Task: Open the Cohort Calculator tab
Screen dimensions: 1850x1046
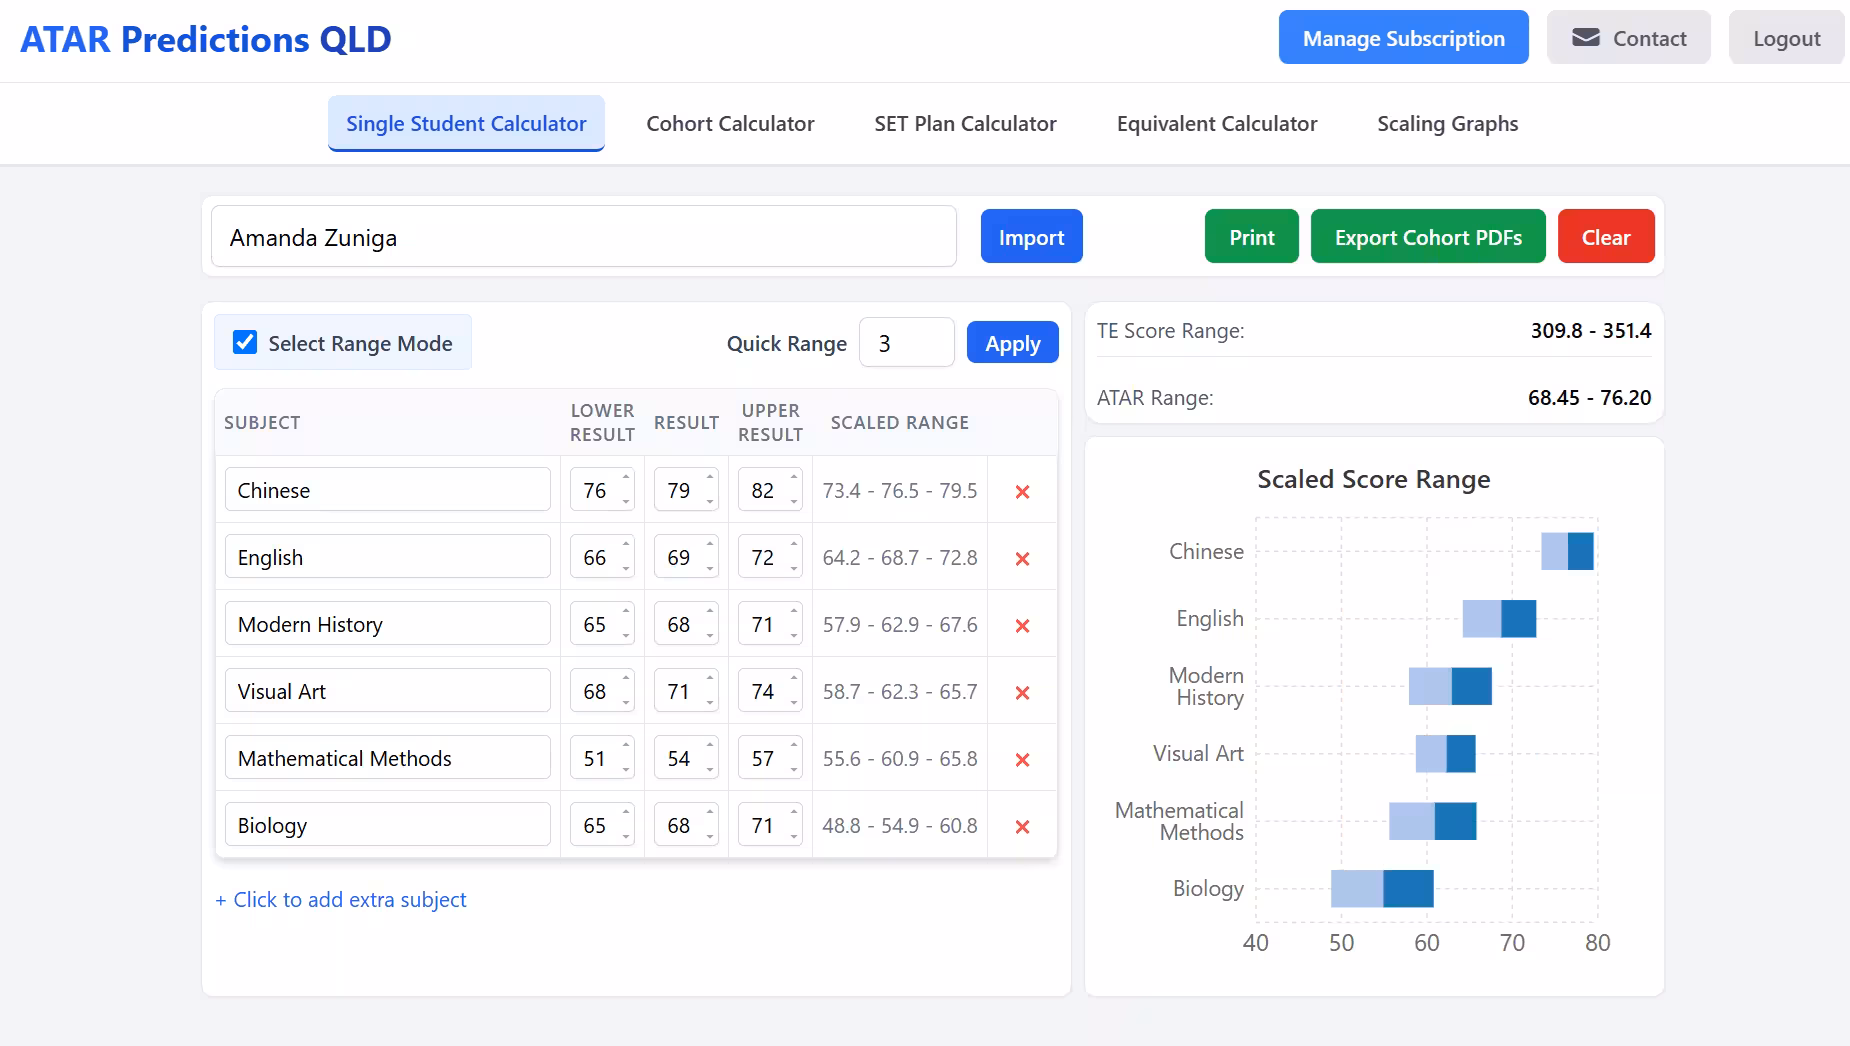Action: tap(730, 124)
